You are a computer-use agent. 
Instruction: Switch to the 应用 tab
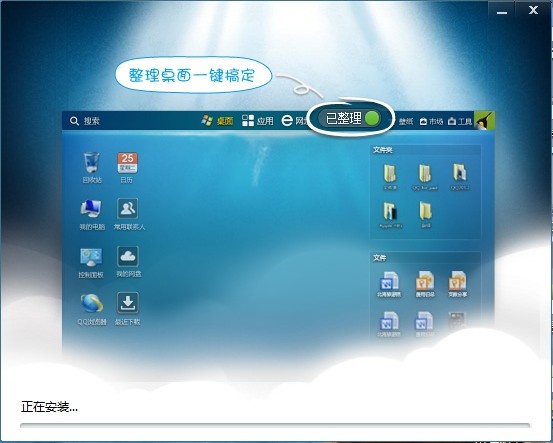point(258,121)
